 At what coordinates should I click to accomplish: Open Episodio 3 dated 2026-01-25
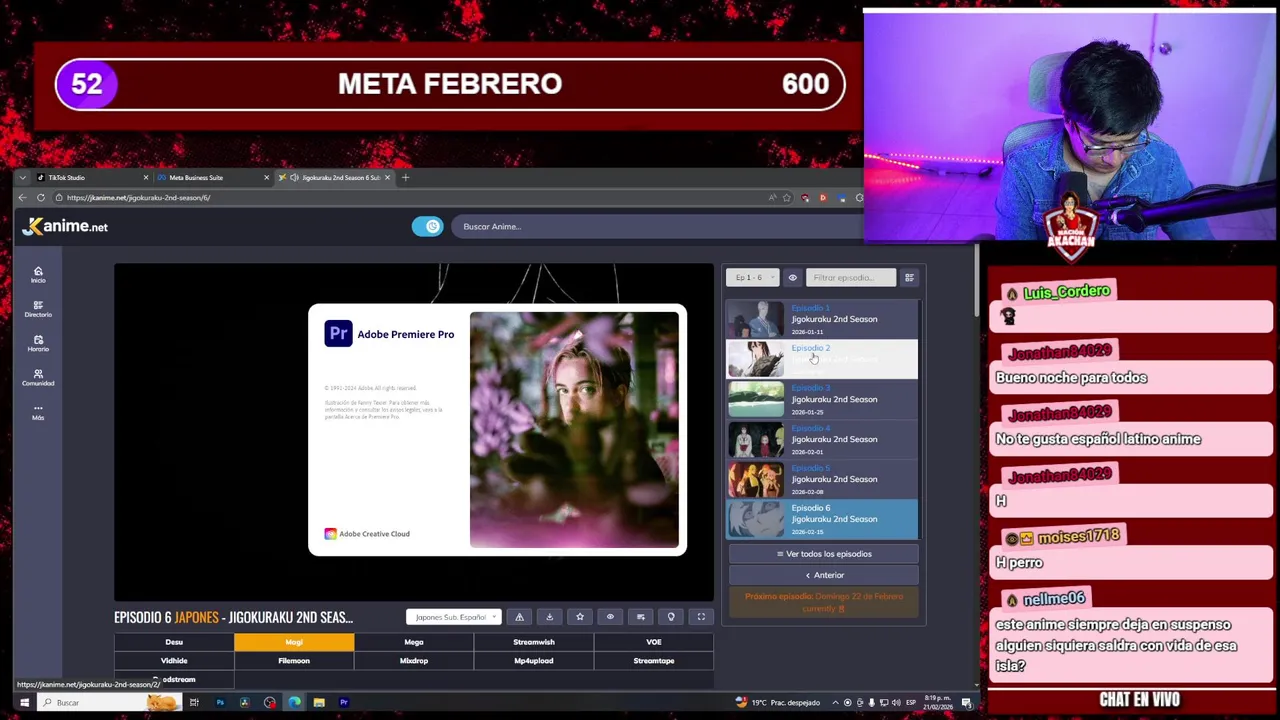point(822,399)
